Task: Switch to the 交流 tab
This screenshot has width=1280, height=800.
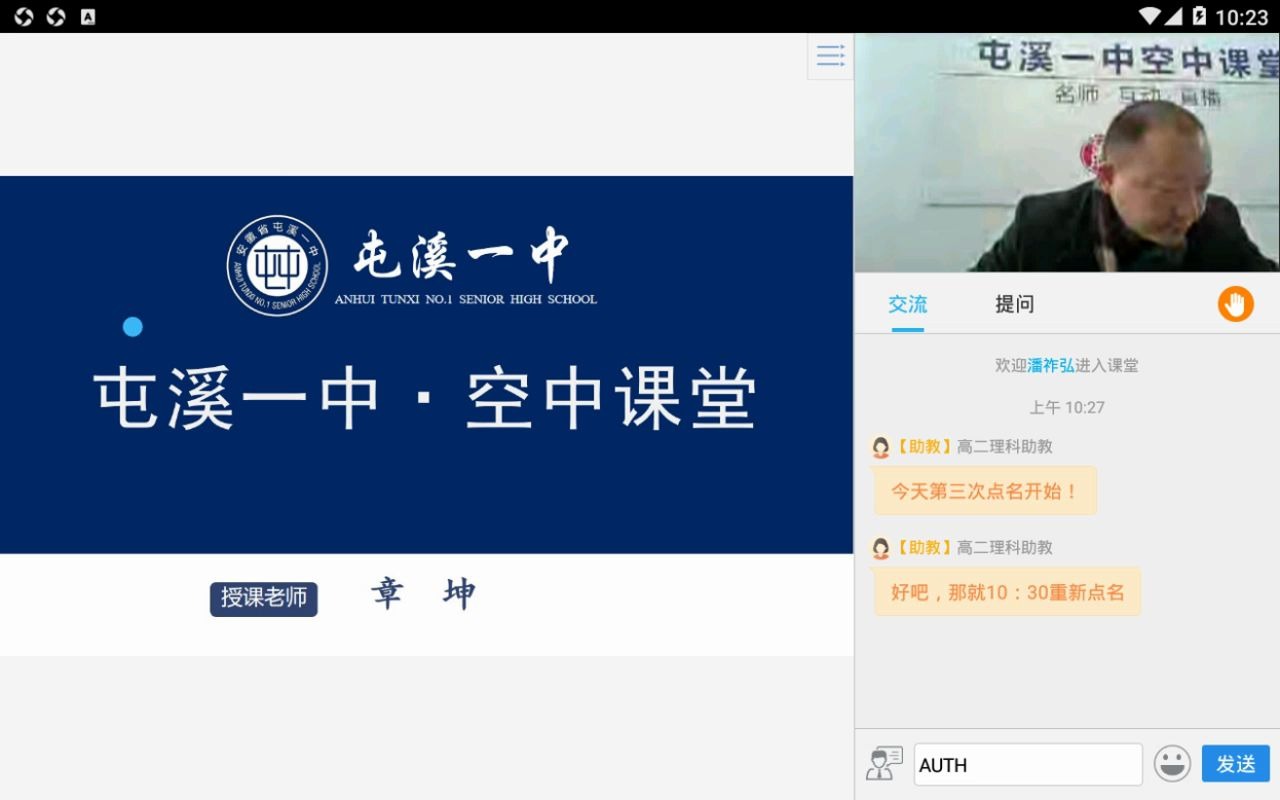Action: point(908,304)
